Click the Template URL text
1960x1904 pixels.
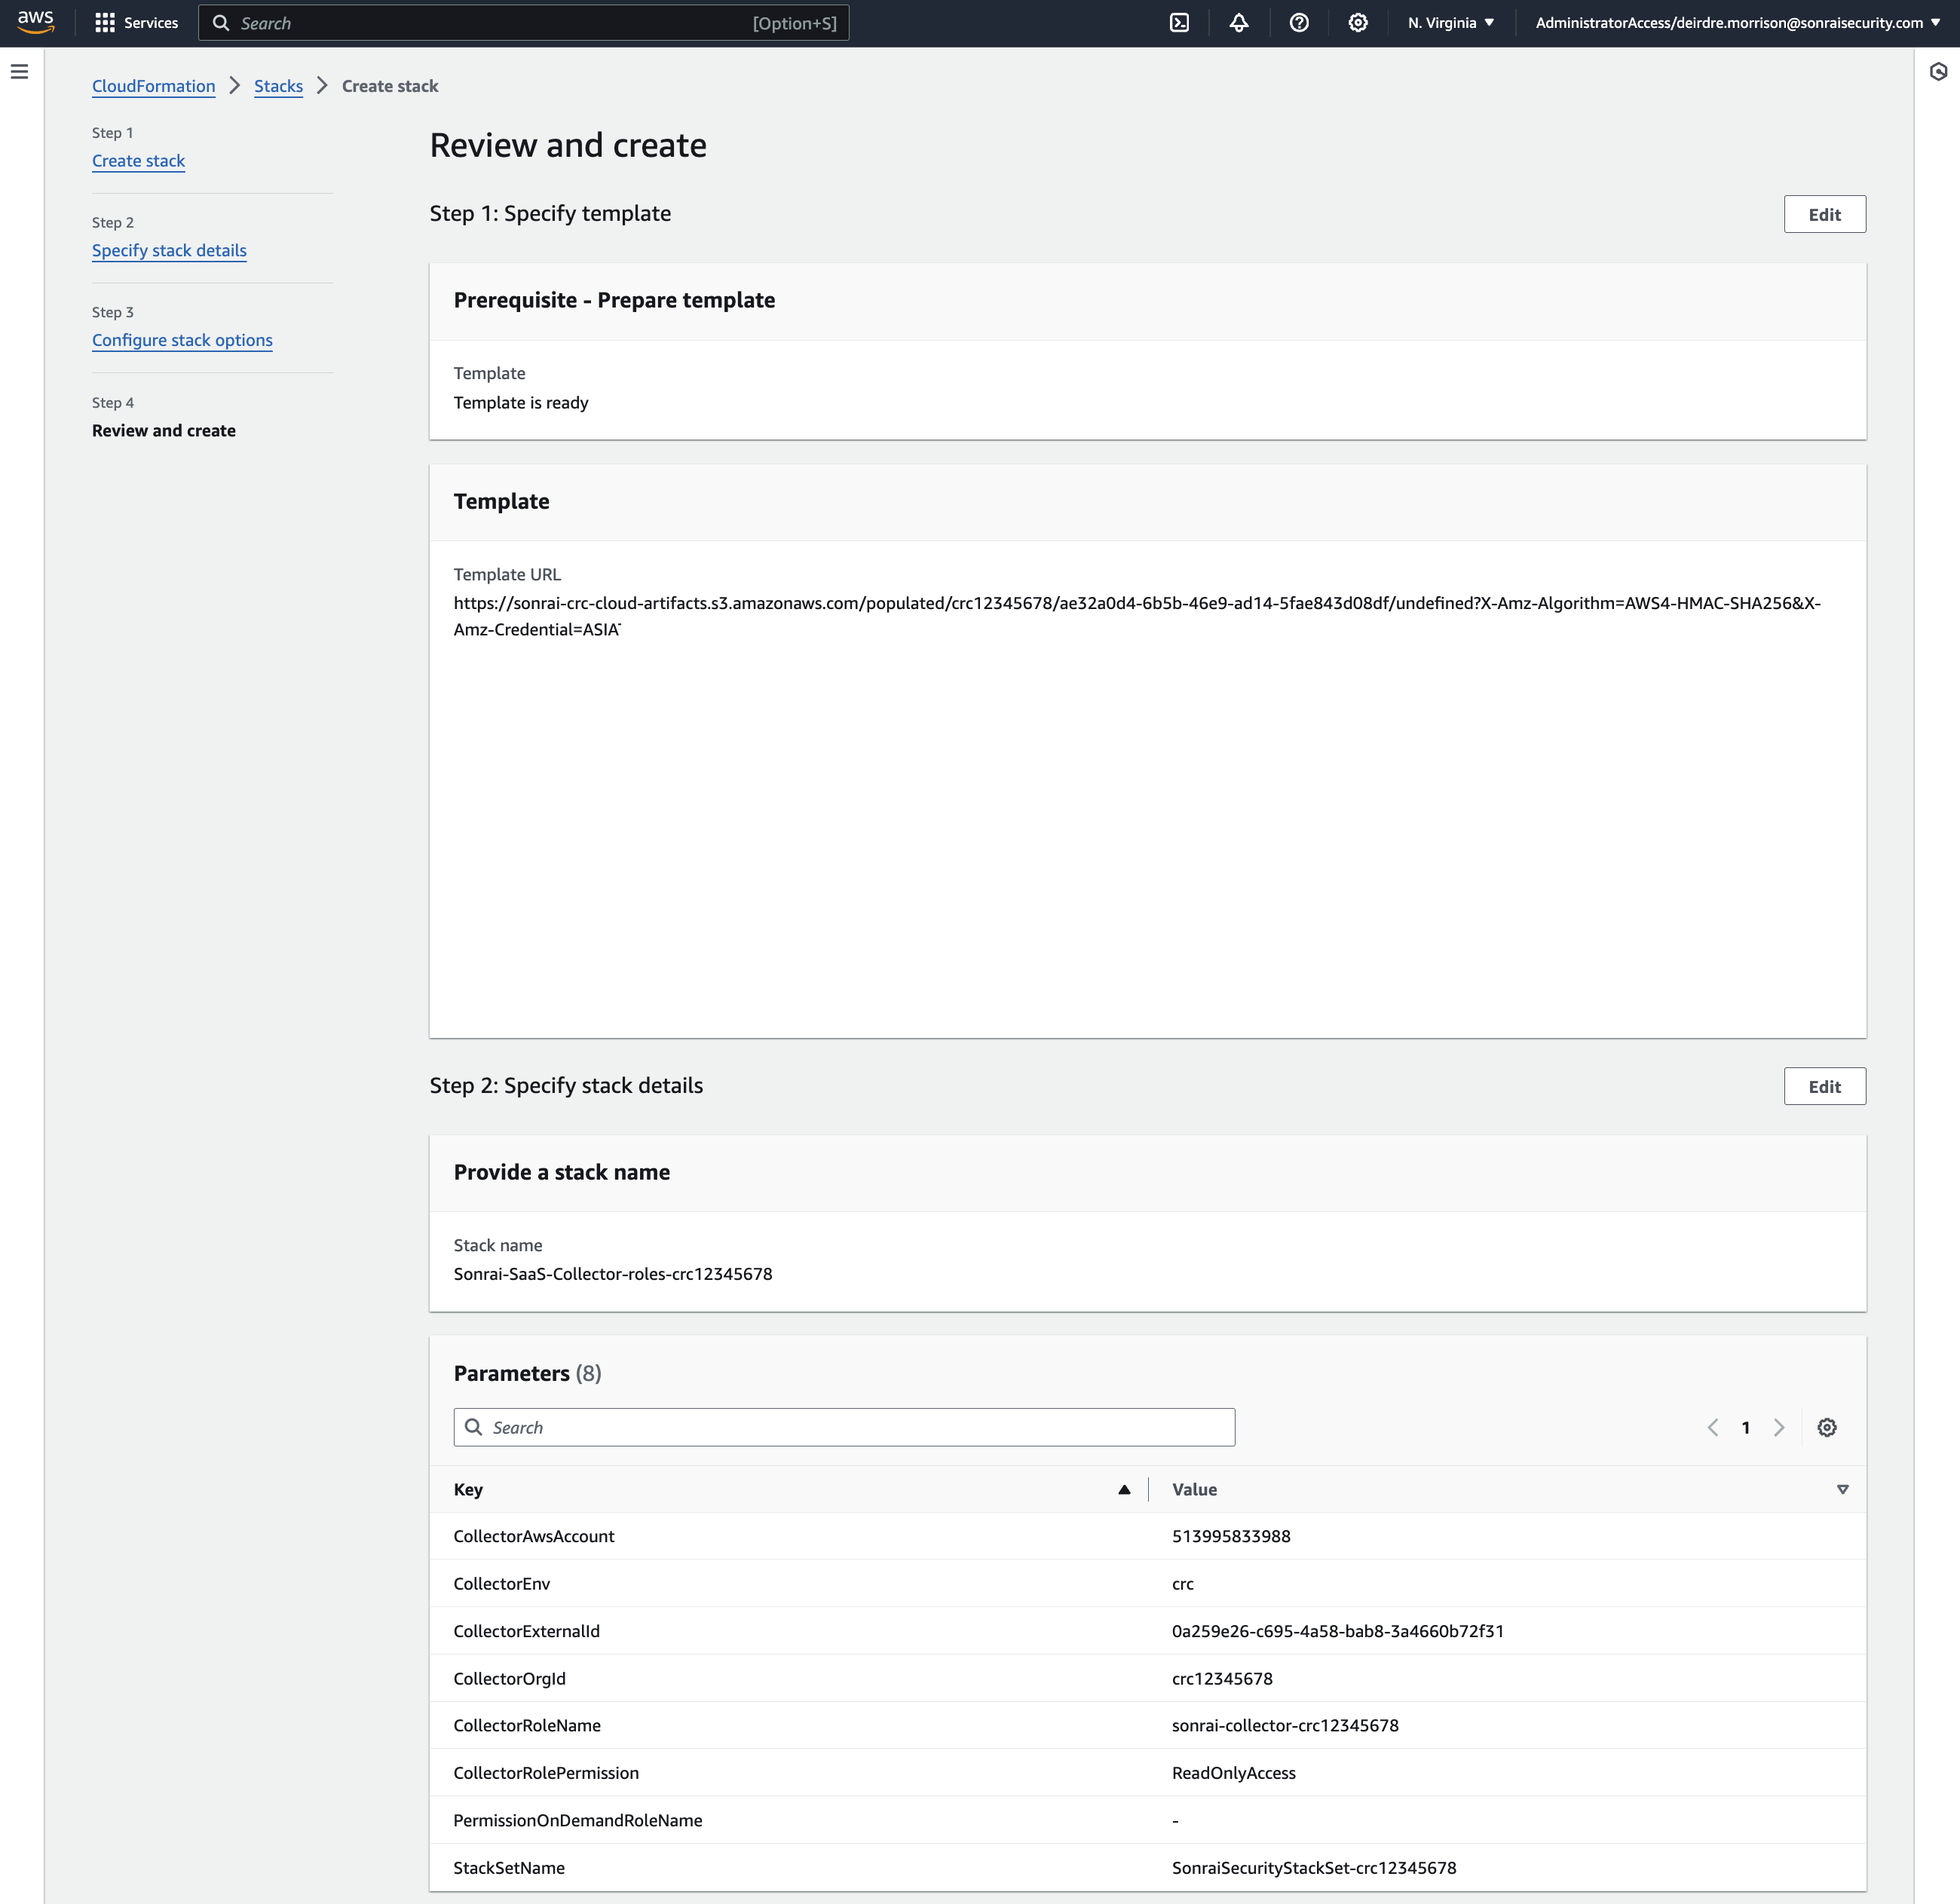click(x=1137, y=616)
